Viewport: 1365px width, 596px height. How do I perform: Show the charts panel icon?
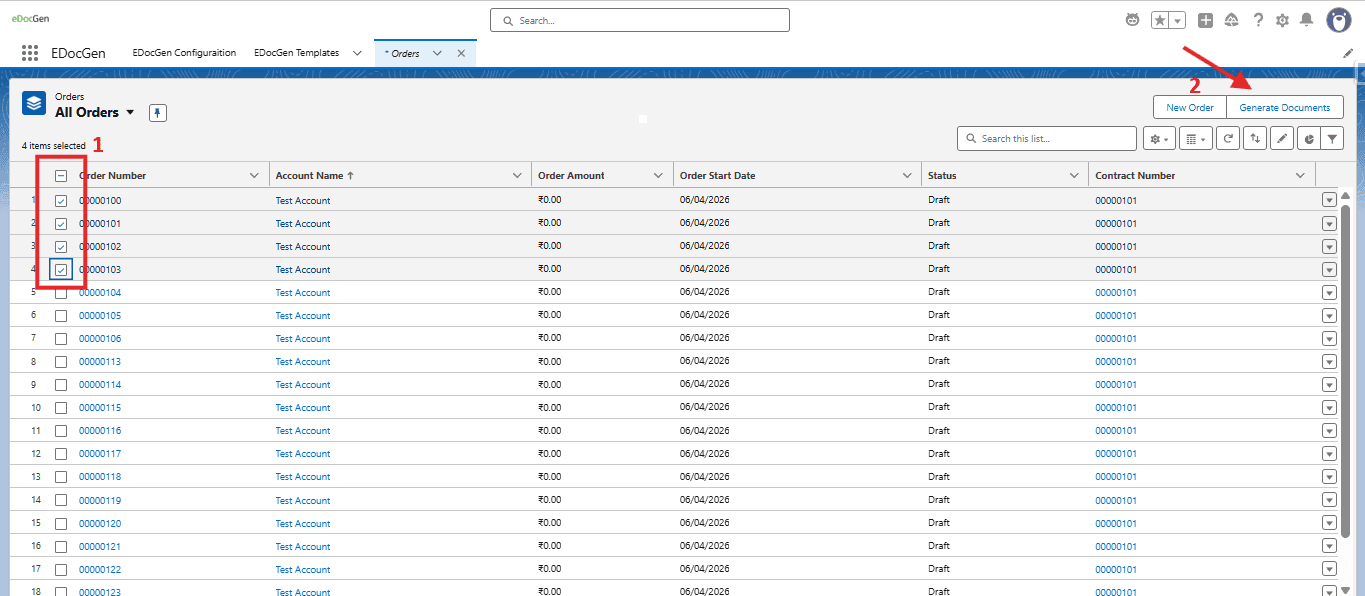click(1308, 139)
